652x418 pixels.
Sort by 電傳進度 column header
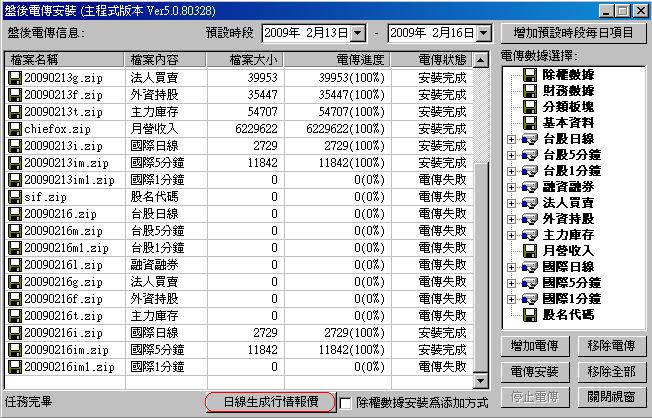click(337, 60)
